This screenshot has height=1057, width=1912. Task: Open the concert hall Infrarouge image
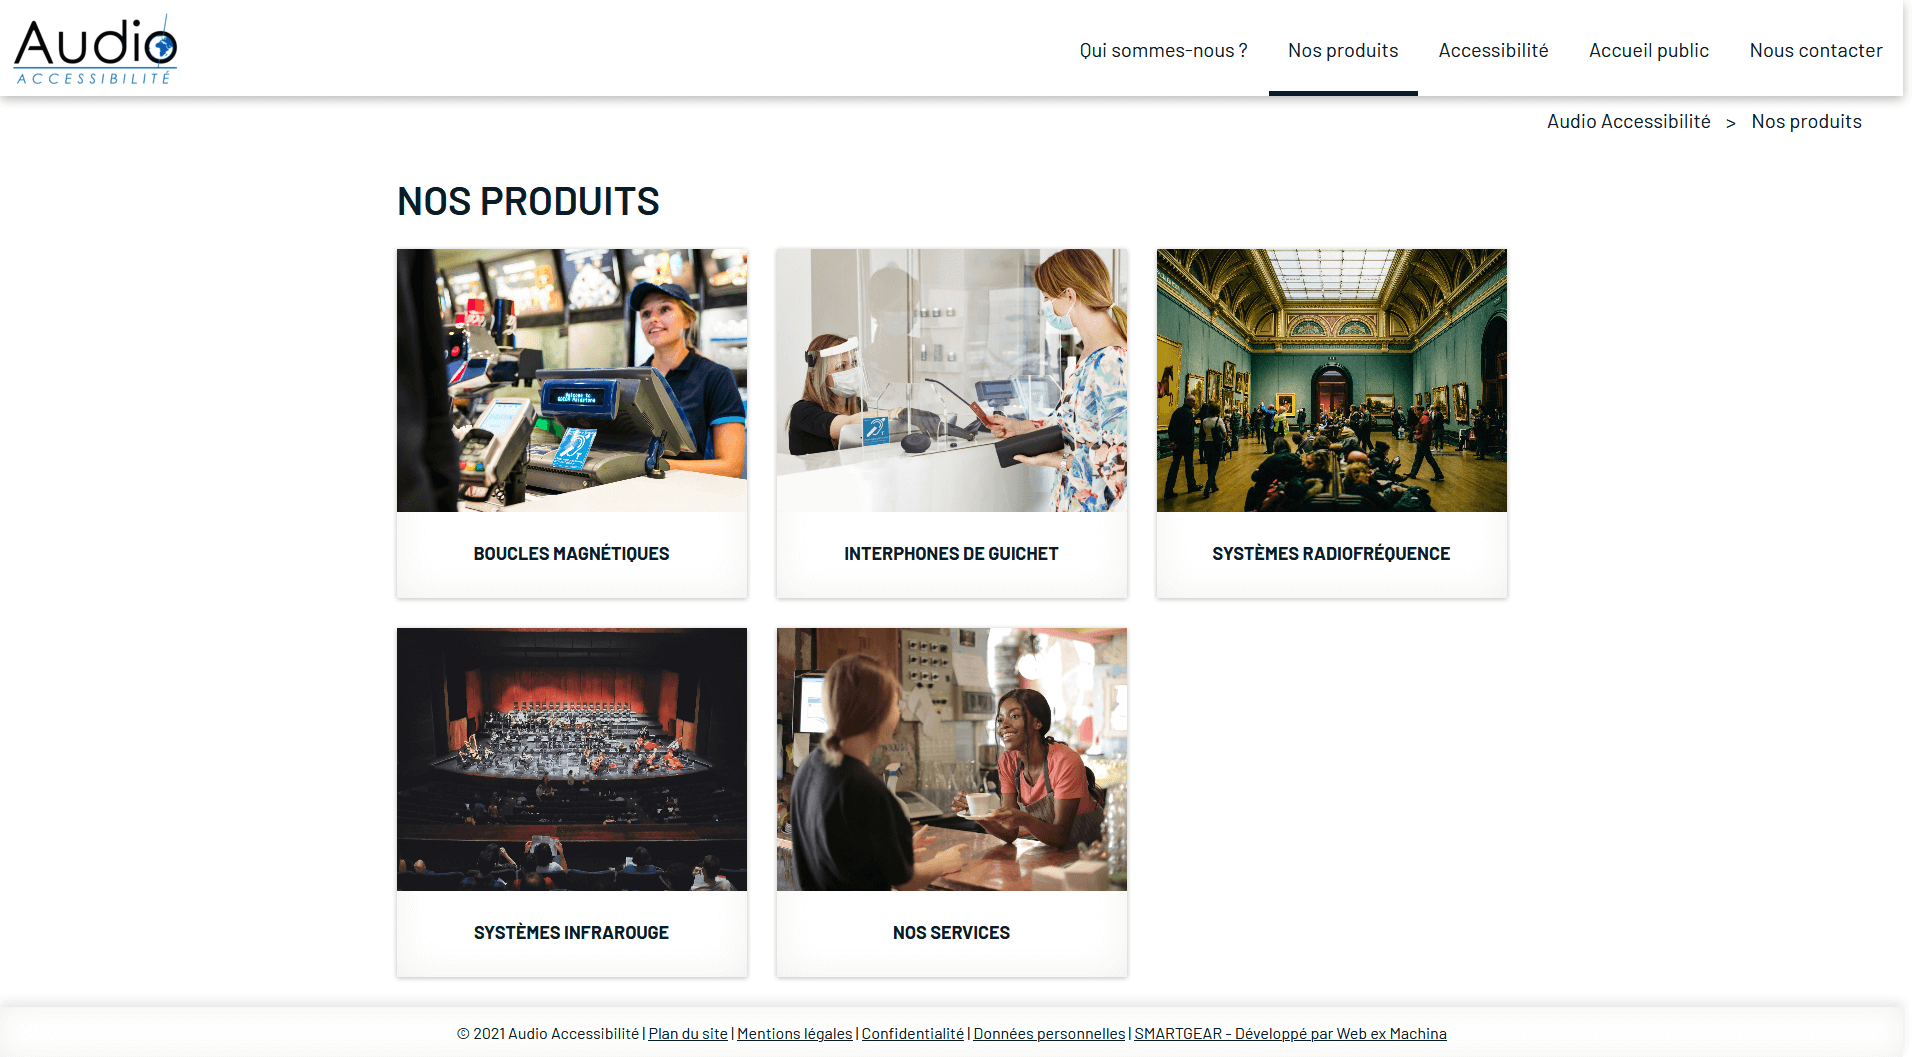point(572,759)
